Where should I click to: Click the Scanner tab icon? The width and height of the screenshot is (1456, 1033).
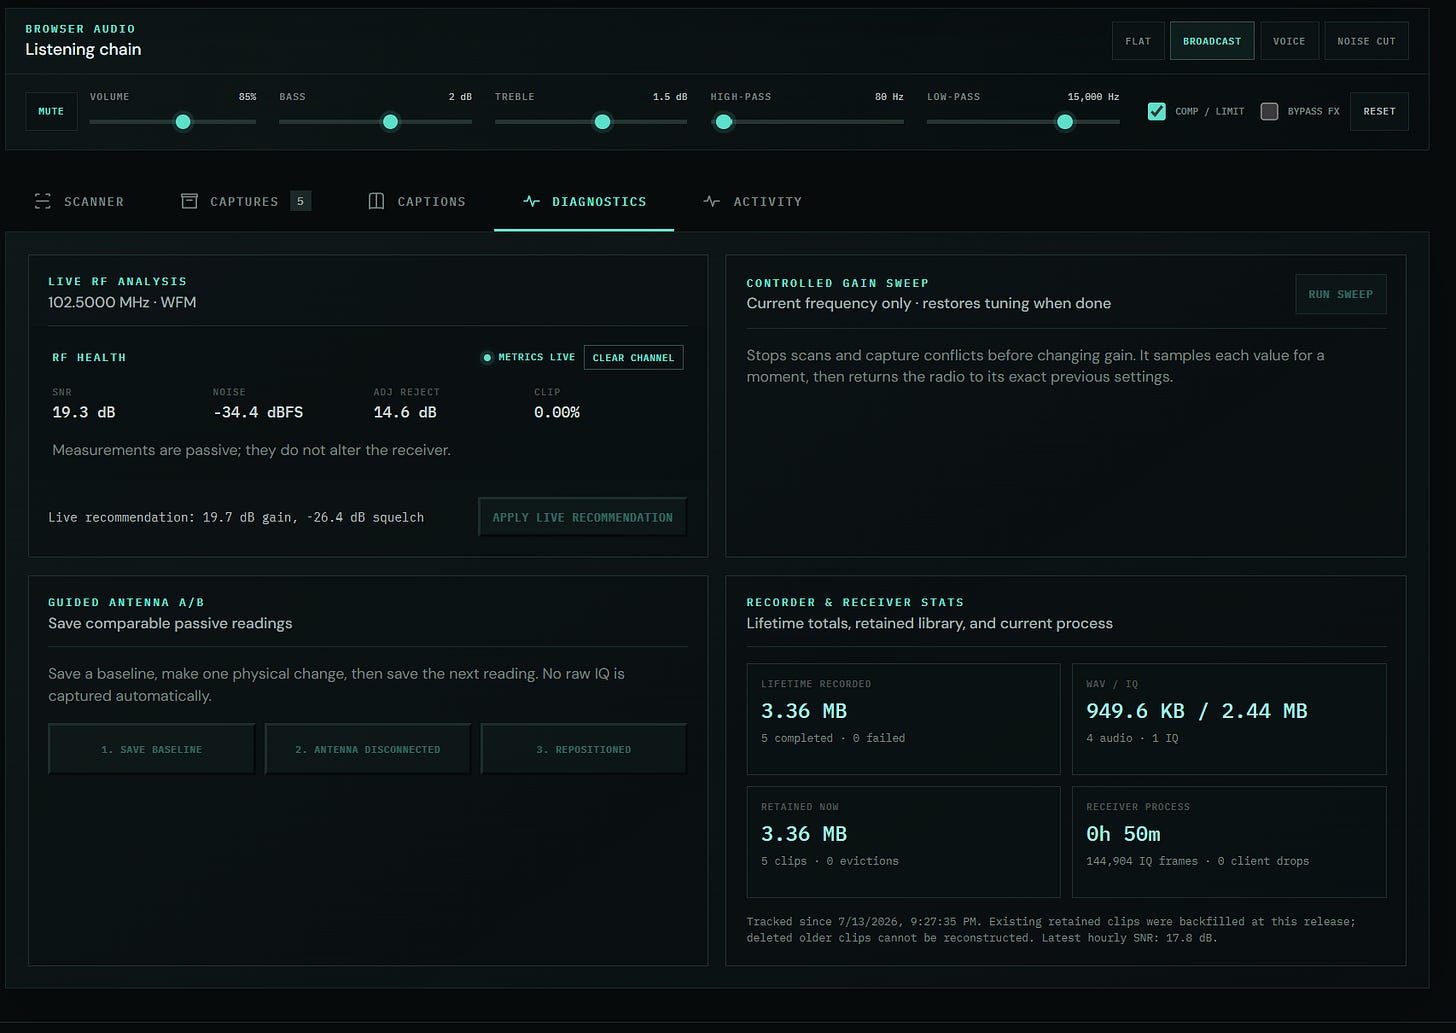42,201
